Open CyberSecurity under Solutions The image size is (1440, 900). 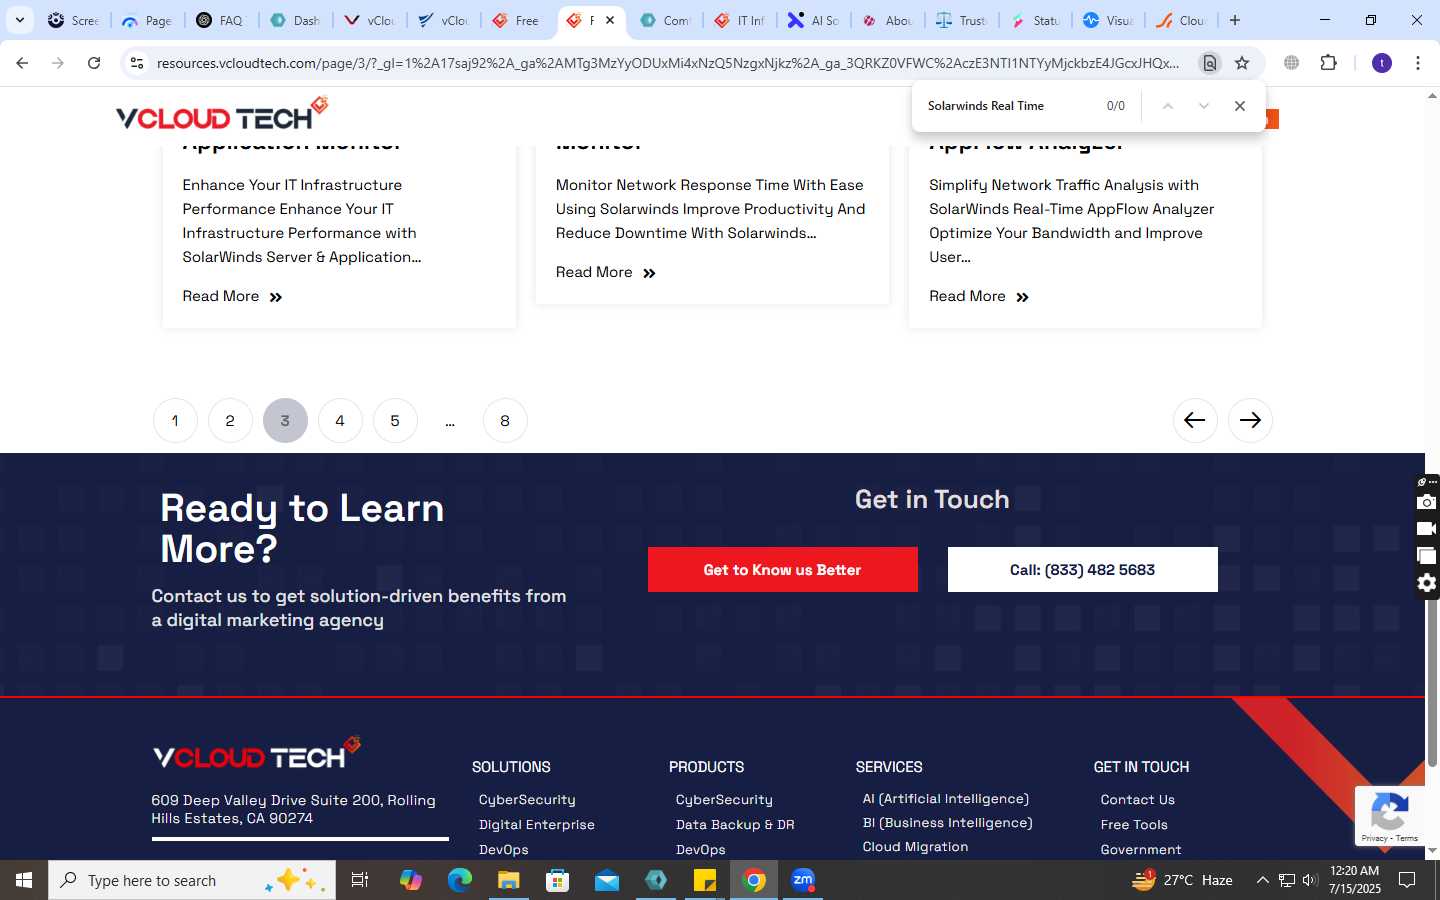[527, 800]
